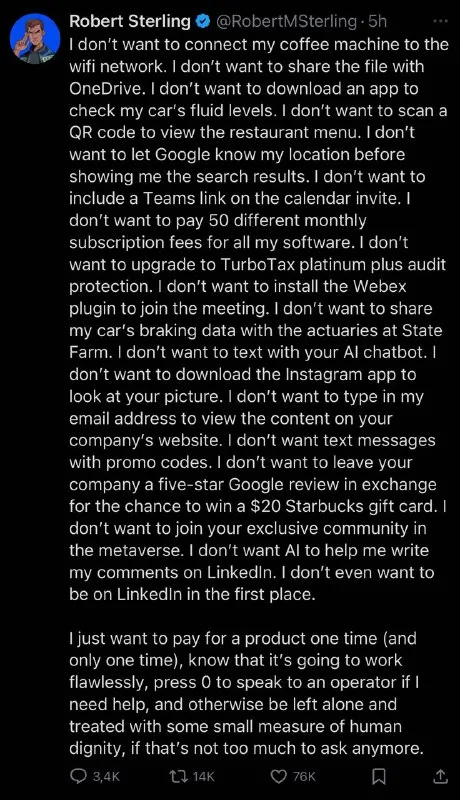Click the share upload arrow icon

tap(441, 776)
